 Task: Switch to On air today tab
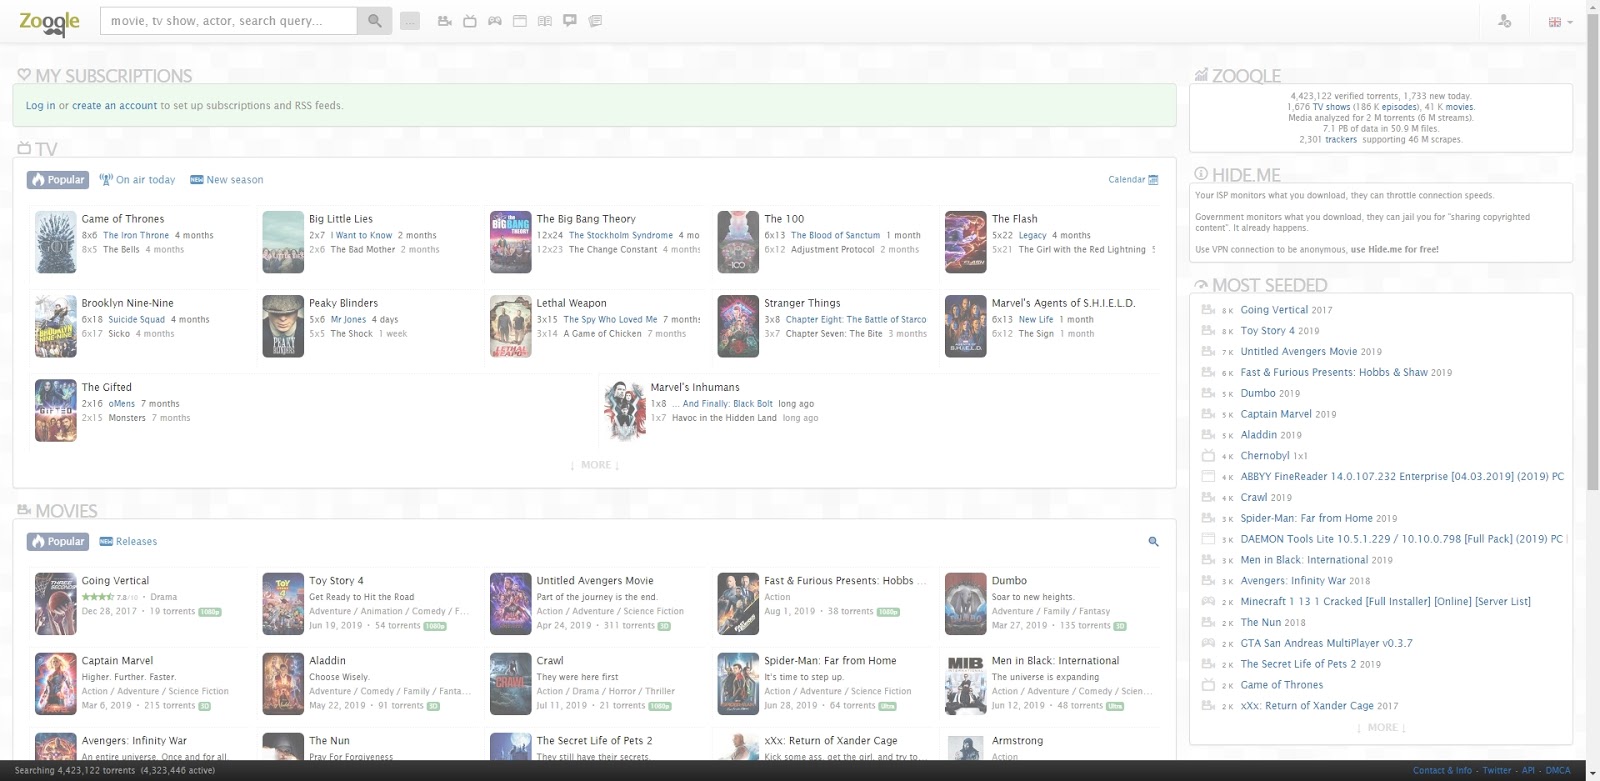coord(138,180)
